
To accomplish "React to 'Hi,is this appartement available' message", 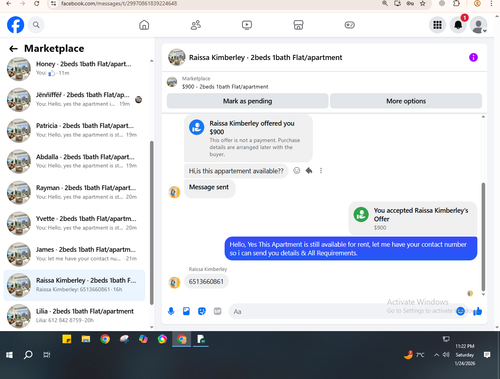I will pyautogui.click(x=296, y=171).
